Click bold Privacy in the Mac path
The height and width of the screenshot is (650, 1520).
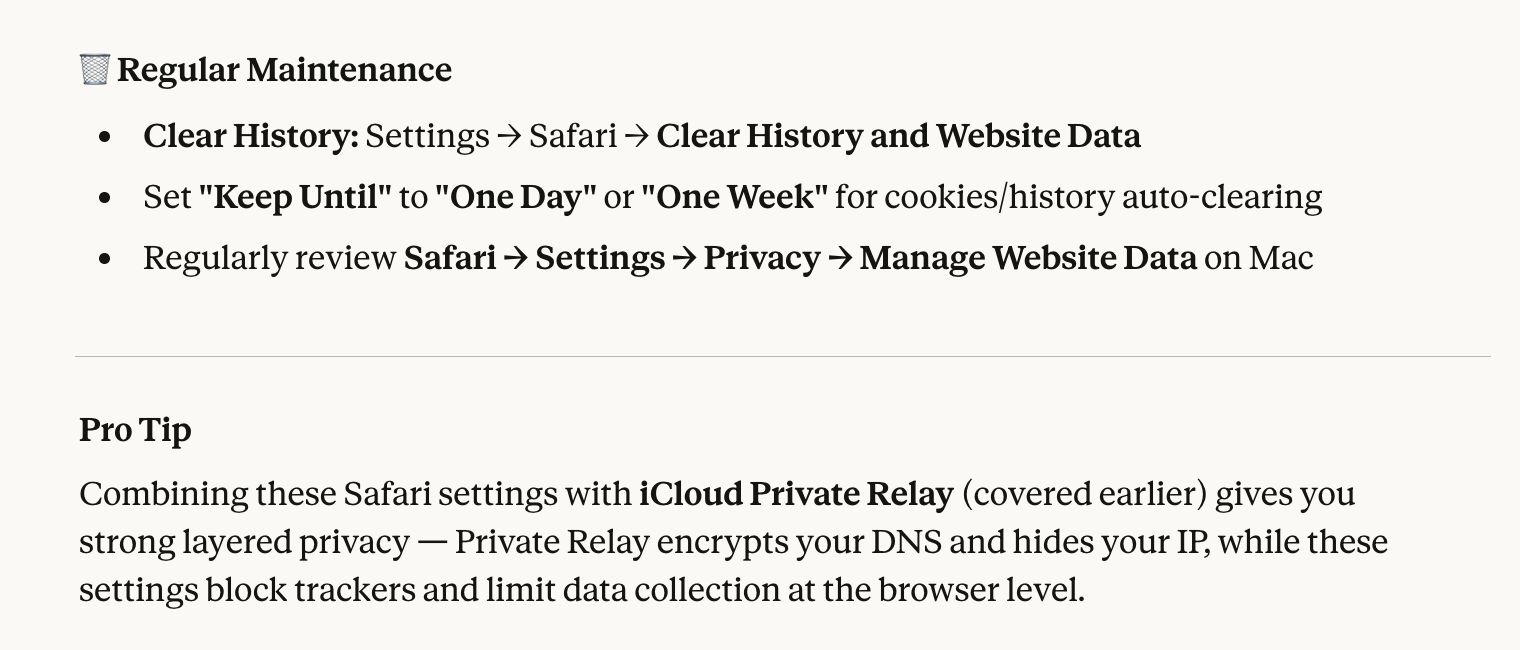(x=762, y=258)
